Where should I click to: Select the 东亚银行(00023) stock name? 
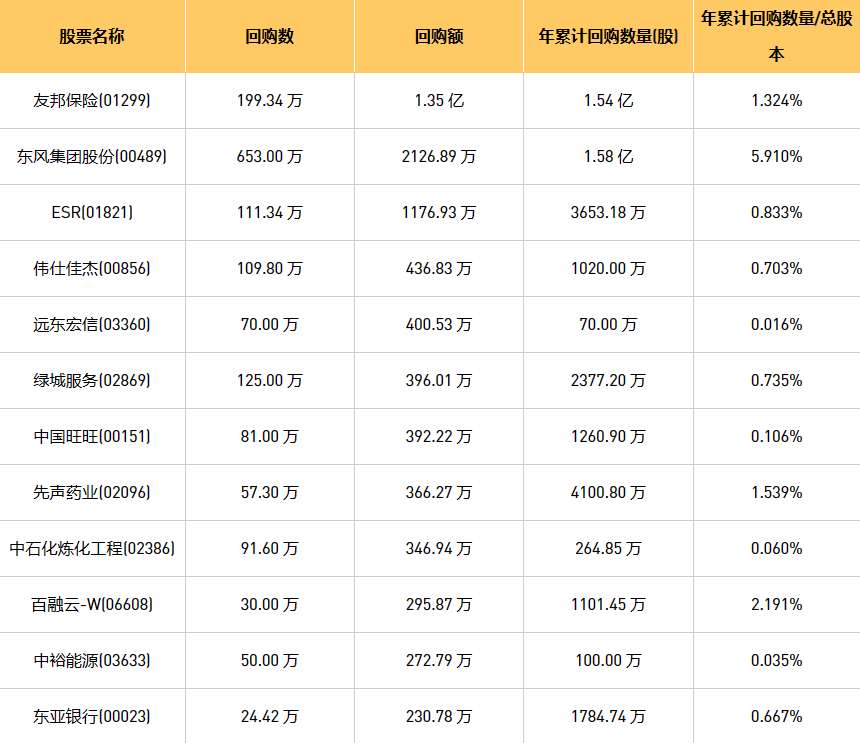92,716
